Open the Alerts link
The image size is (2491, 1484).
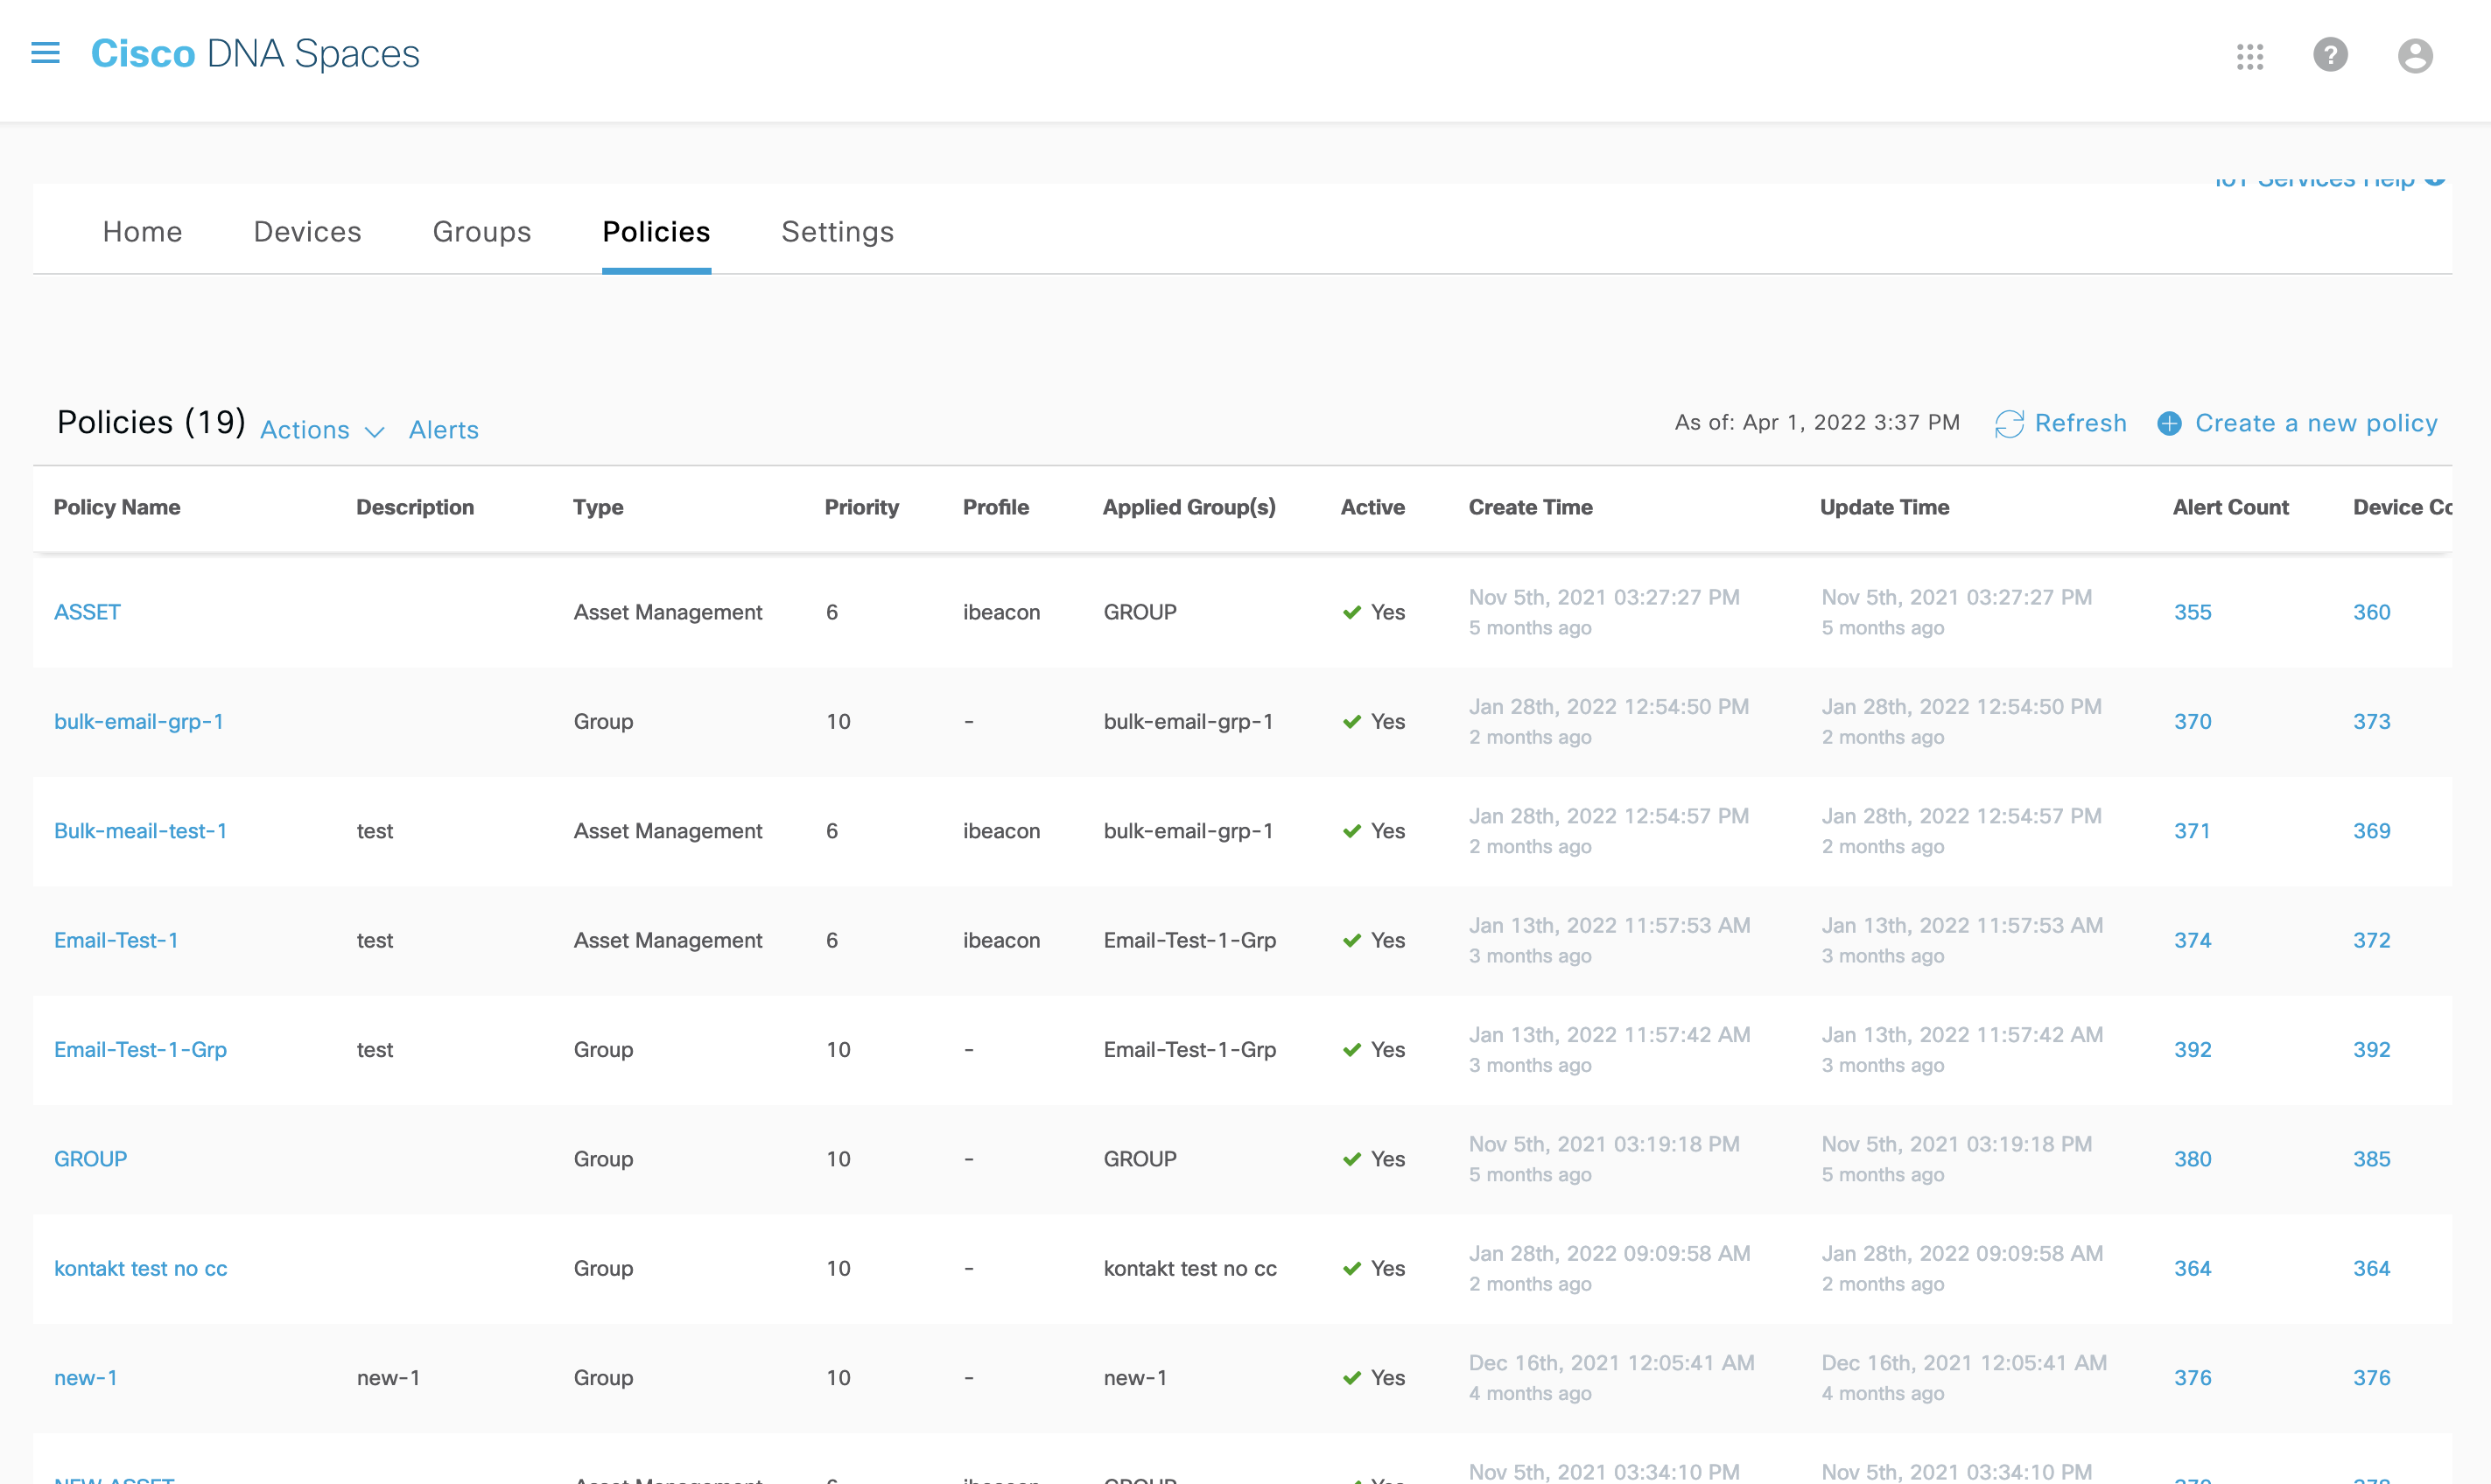[x=443, y=430]
